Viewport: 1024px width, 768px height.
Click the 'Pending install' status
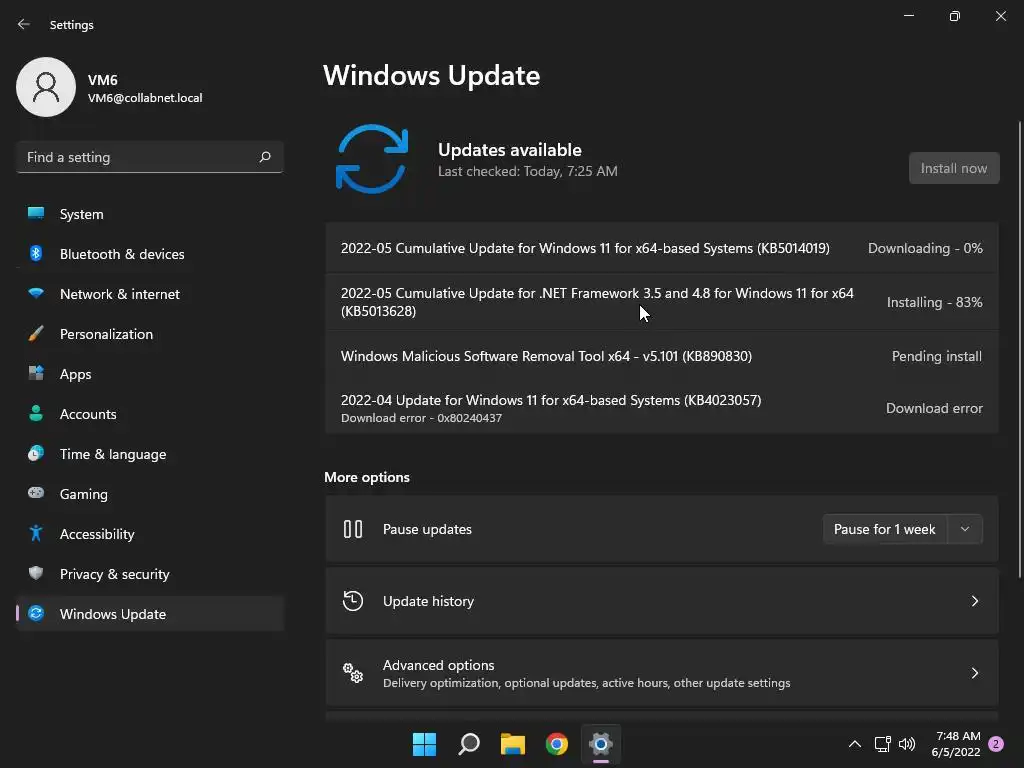tap(936, 356)
